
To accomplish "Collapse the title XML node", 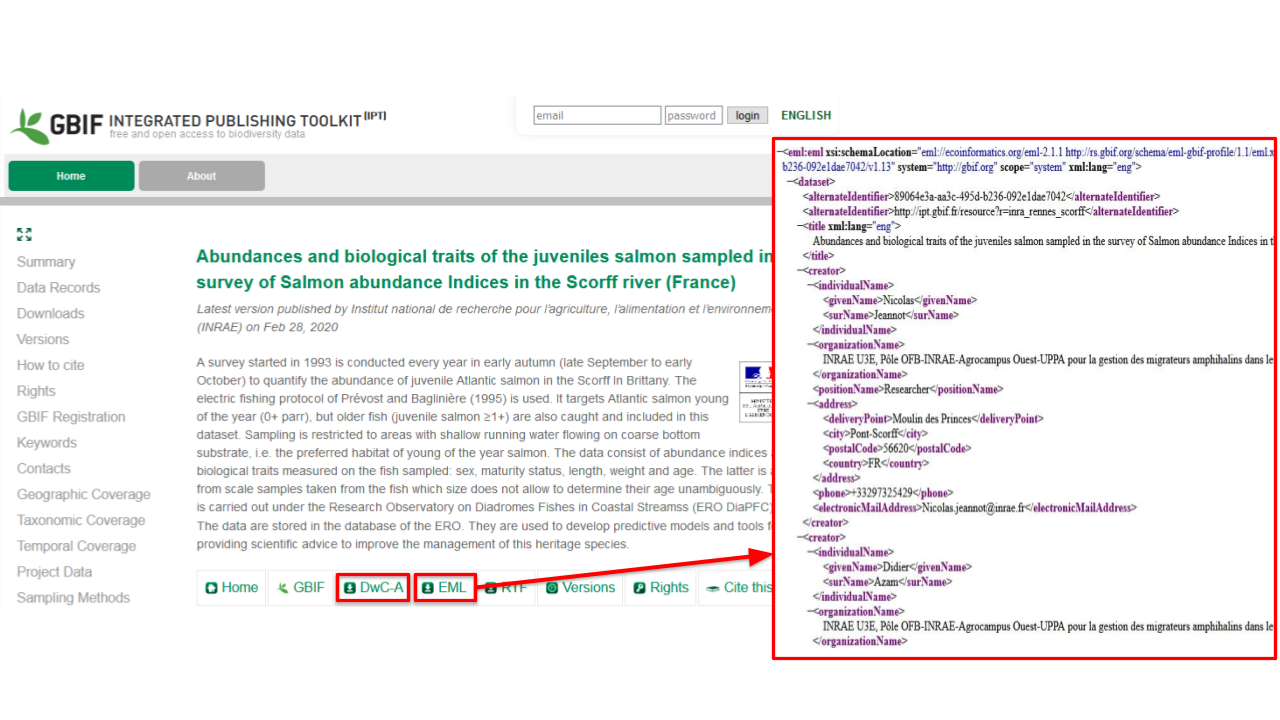I will [799, 226].
